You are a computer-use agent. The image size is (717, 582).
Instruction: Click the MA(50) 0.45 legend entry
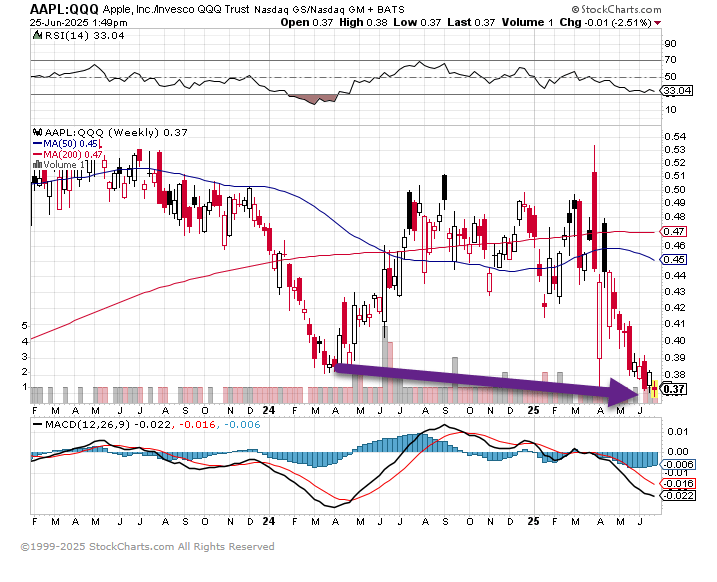70,144
